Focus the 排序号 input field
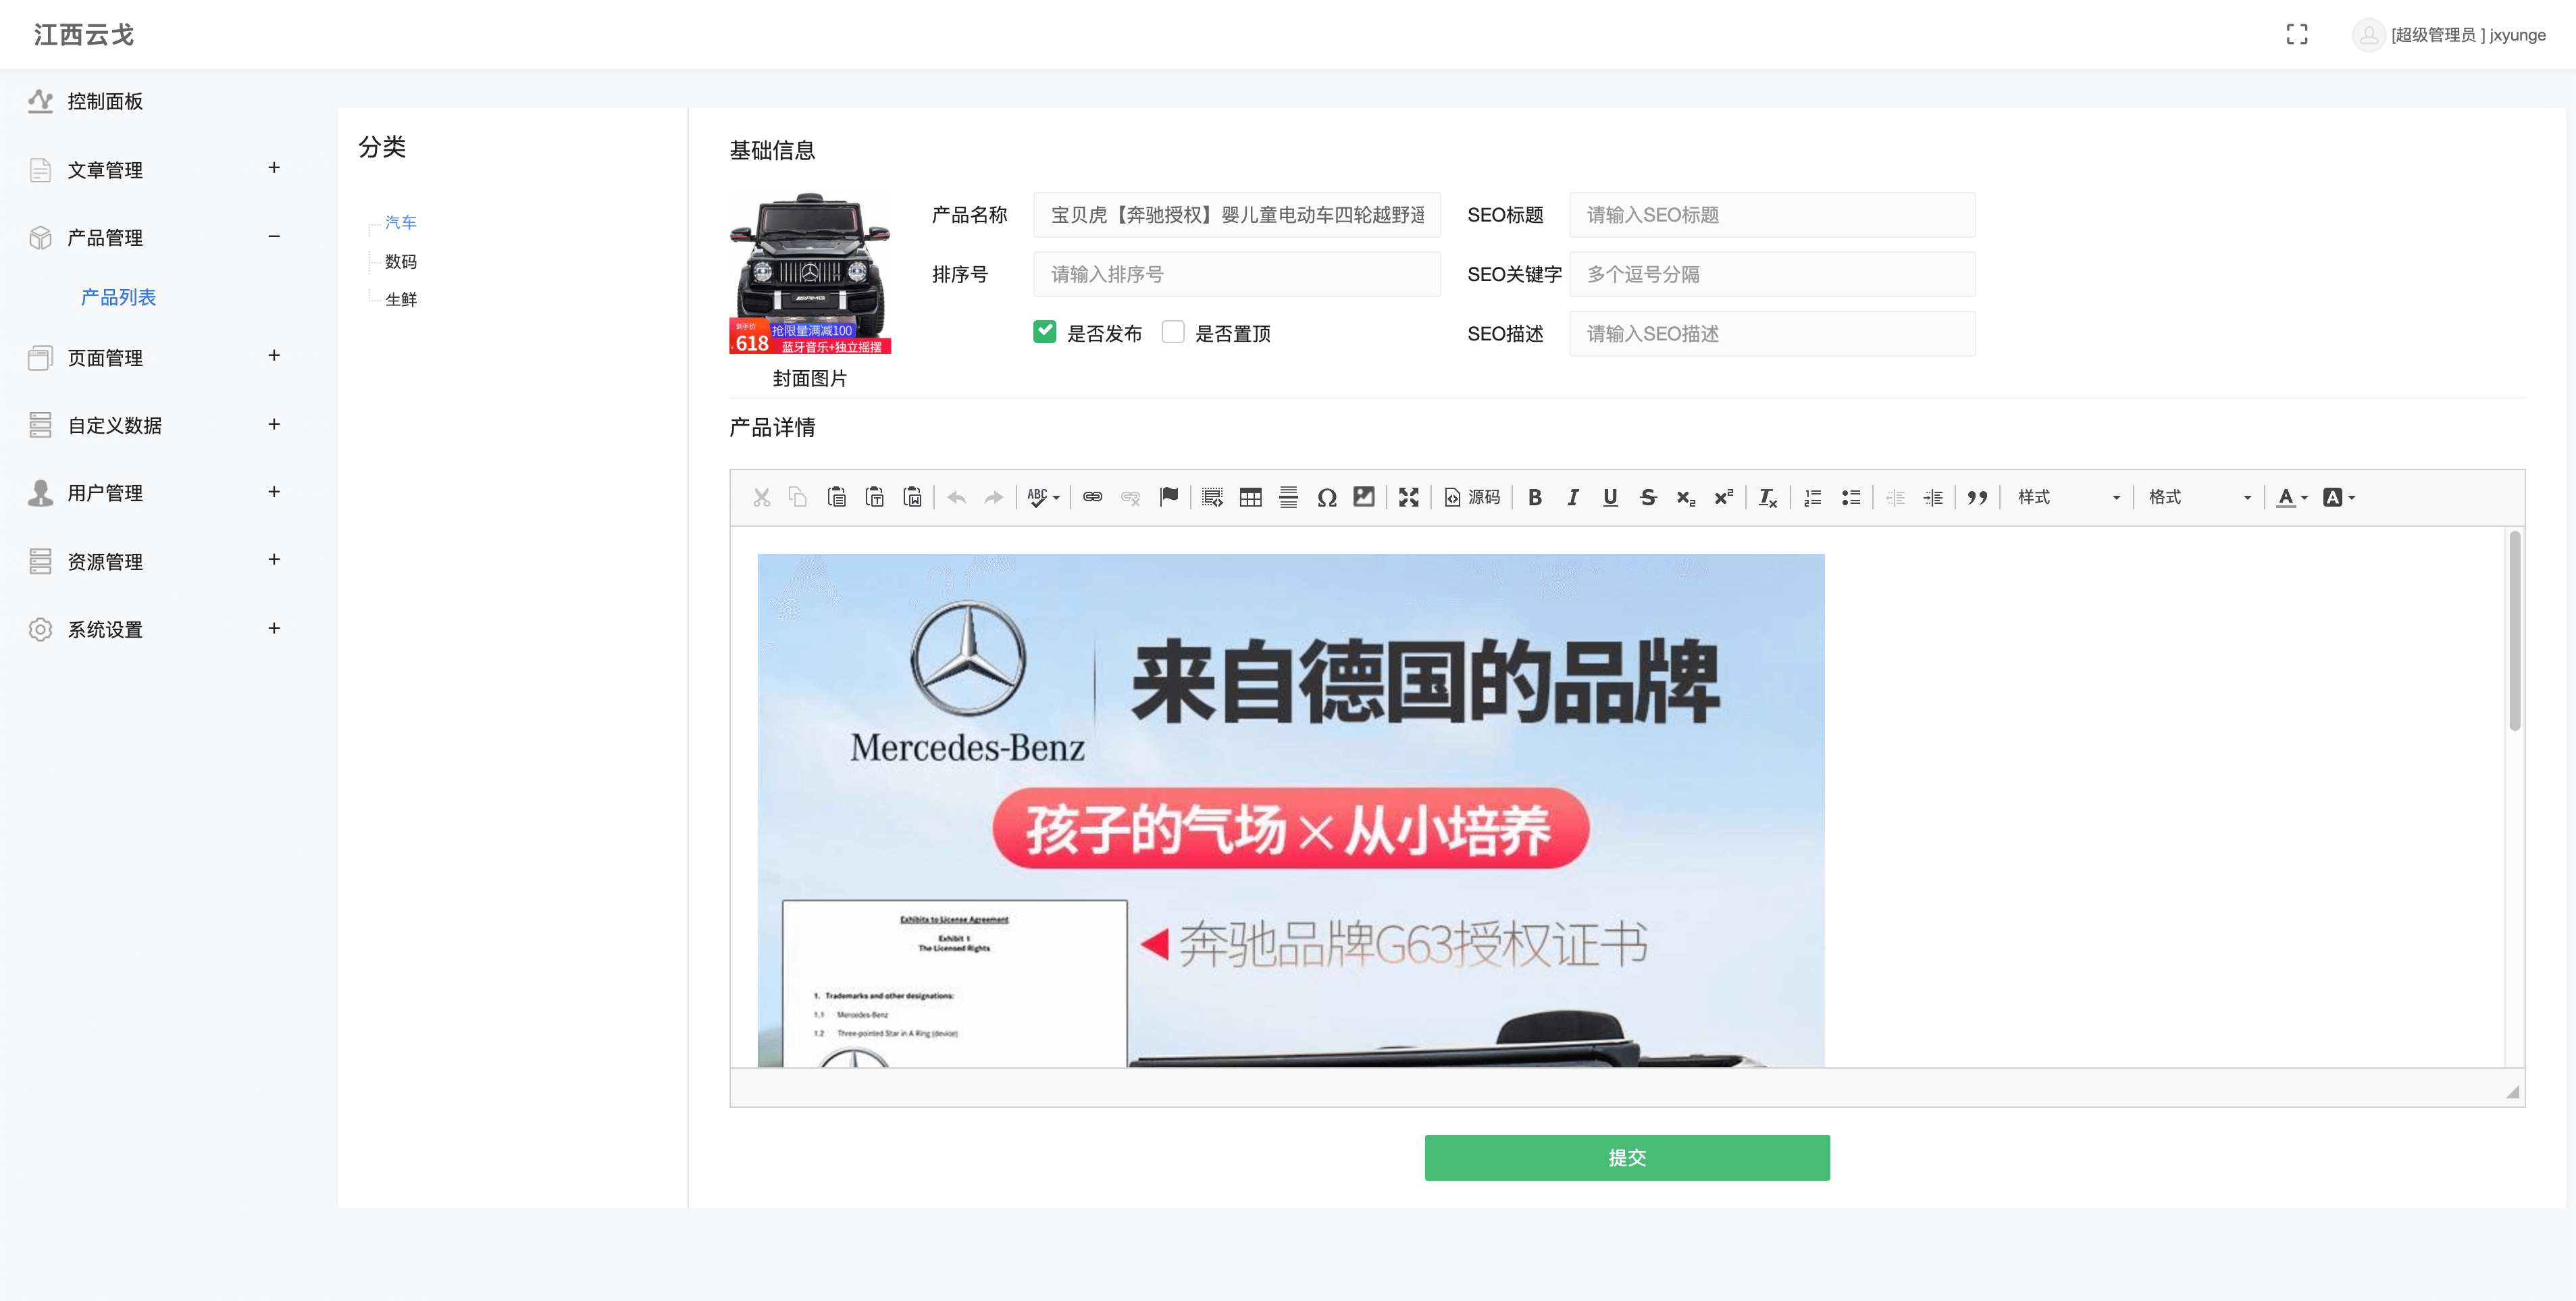Screen dimensions: 2576x1301 (1237, 274)
